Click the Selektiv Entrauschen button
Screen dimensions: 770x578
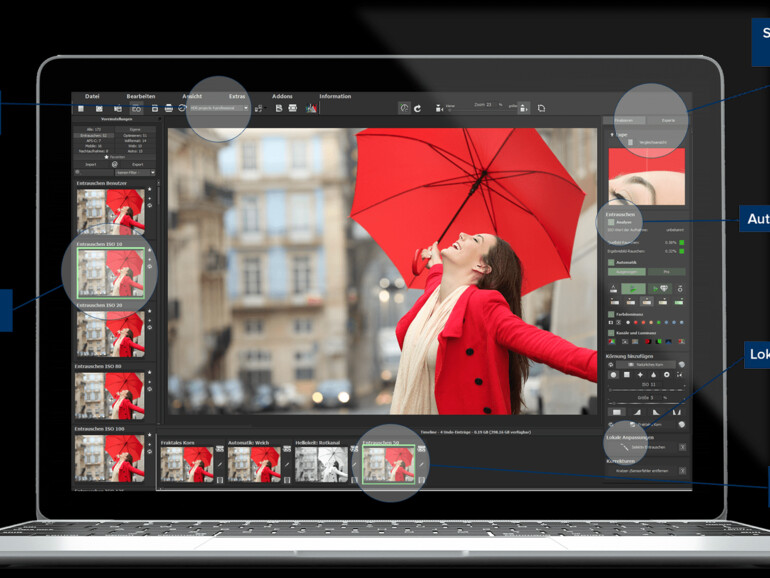click(x=643, y=447)
